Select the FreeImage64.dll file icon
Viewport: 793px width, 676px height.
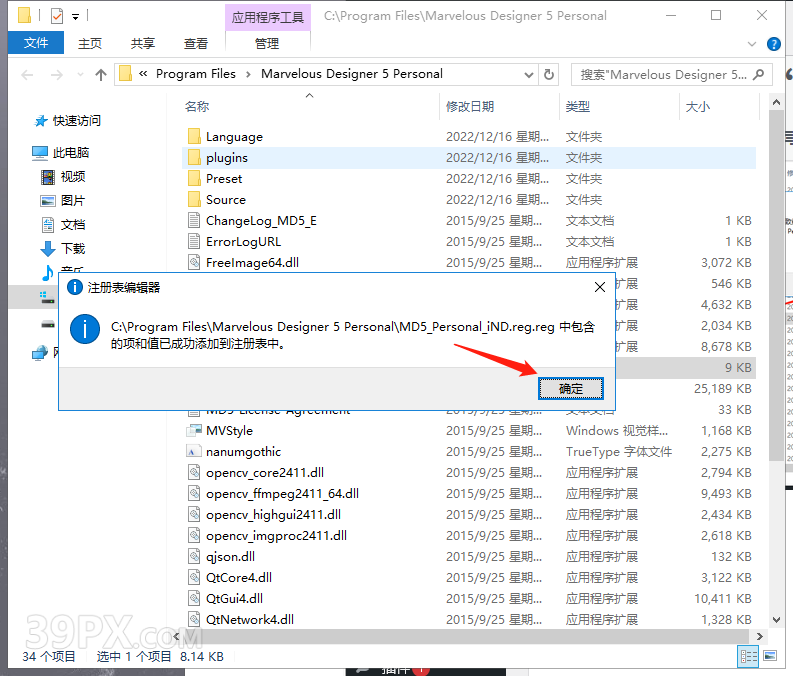click(194, 262)
